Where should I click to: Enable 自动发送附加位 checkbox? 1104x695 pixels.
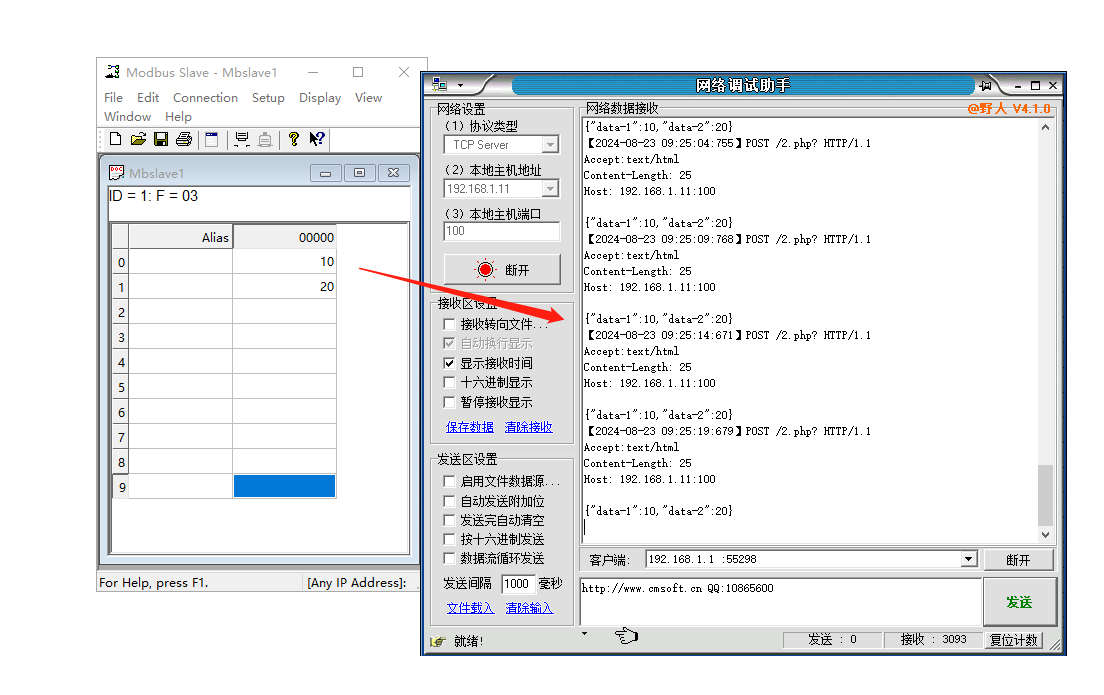pos(449,501)
